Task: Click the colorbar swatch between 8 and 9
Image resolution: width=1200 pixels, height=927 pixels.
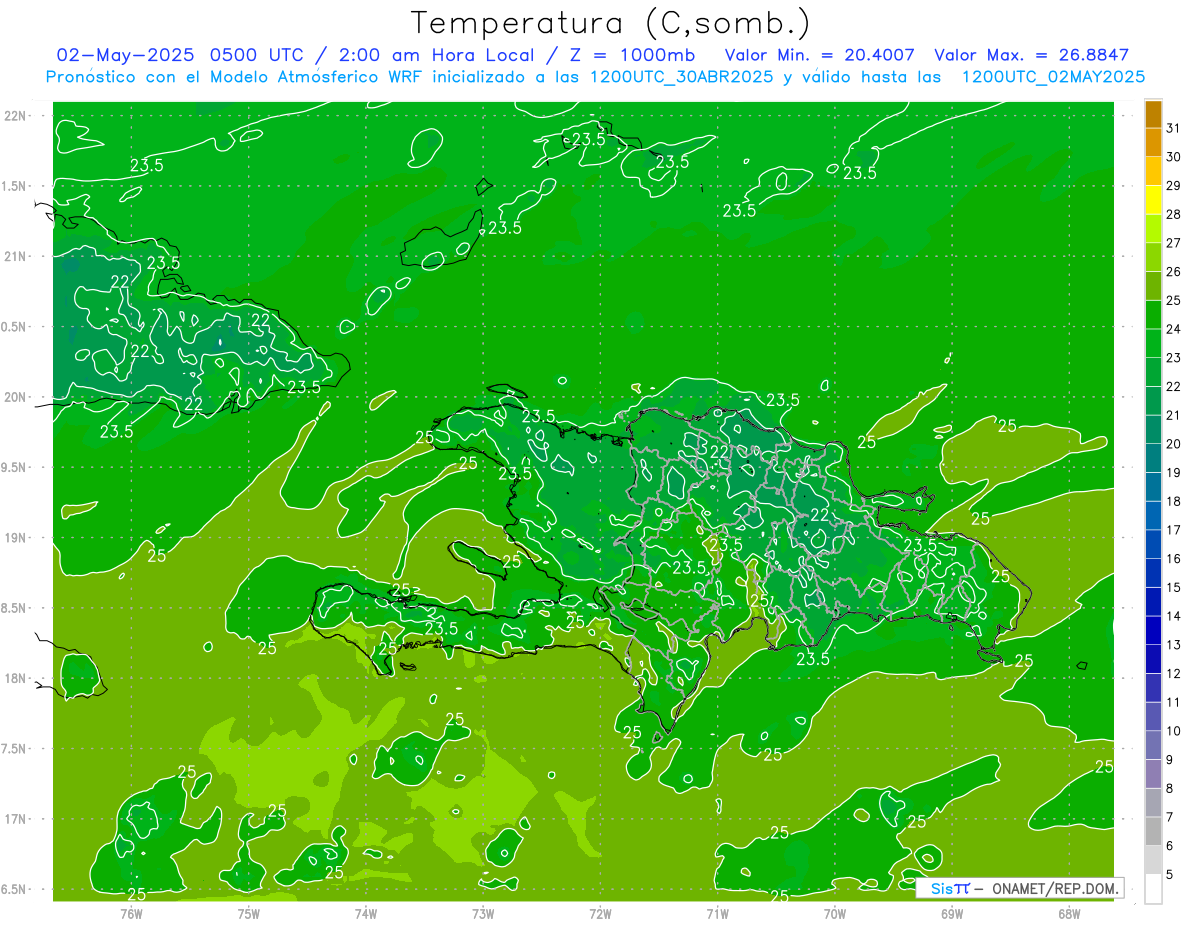Action: [x=1153, y=775]
